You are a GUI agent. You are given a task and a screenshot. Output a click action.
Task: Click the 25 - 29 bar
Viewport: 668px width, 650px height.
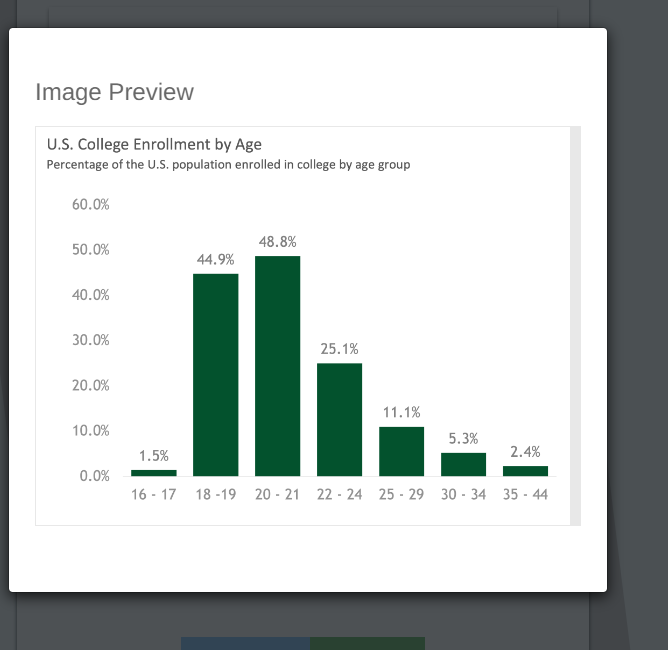pos(401,451)
